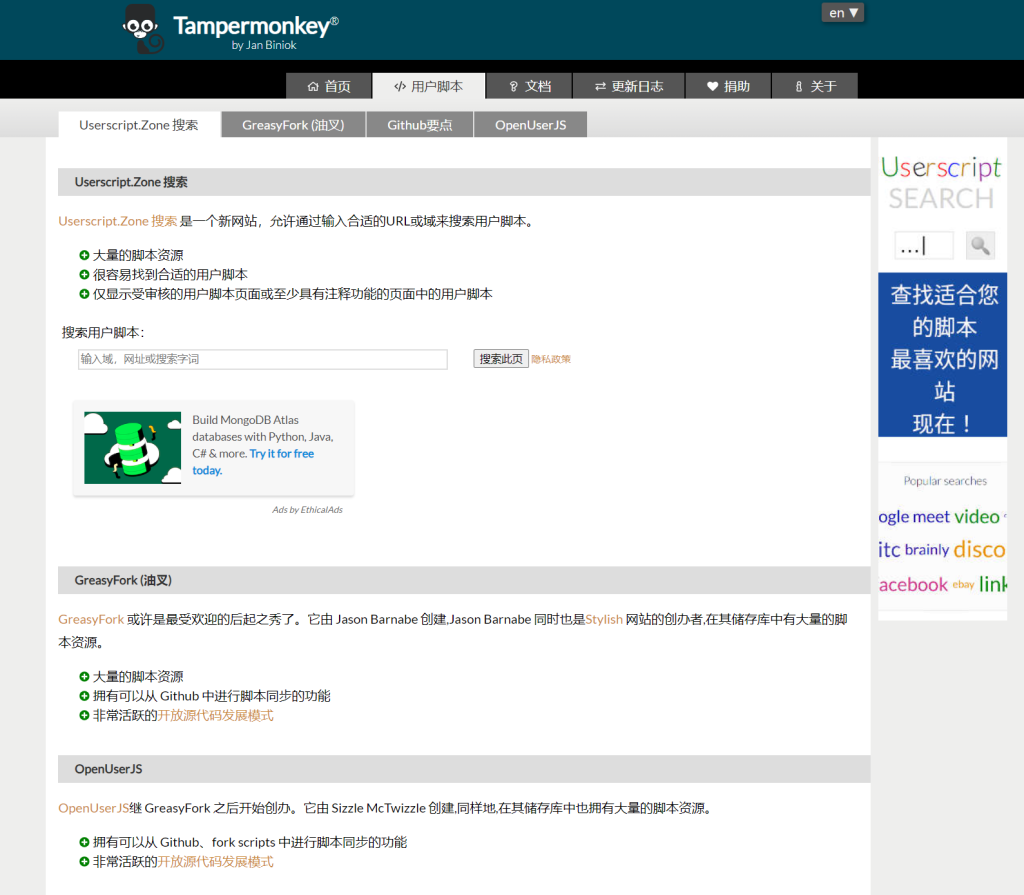The width and height of the screenshot is (1024, 895).
Task: Click the userscript search text field
Action: tap(262, 359)
